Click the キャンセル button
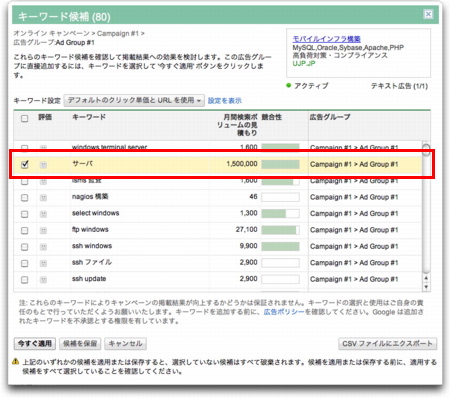The image size is (450, 398). click(125, 343)
